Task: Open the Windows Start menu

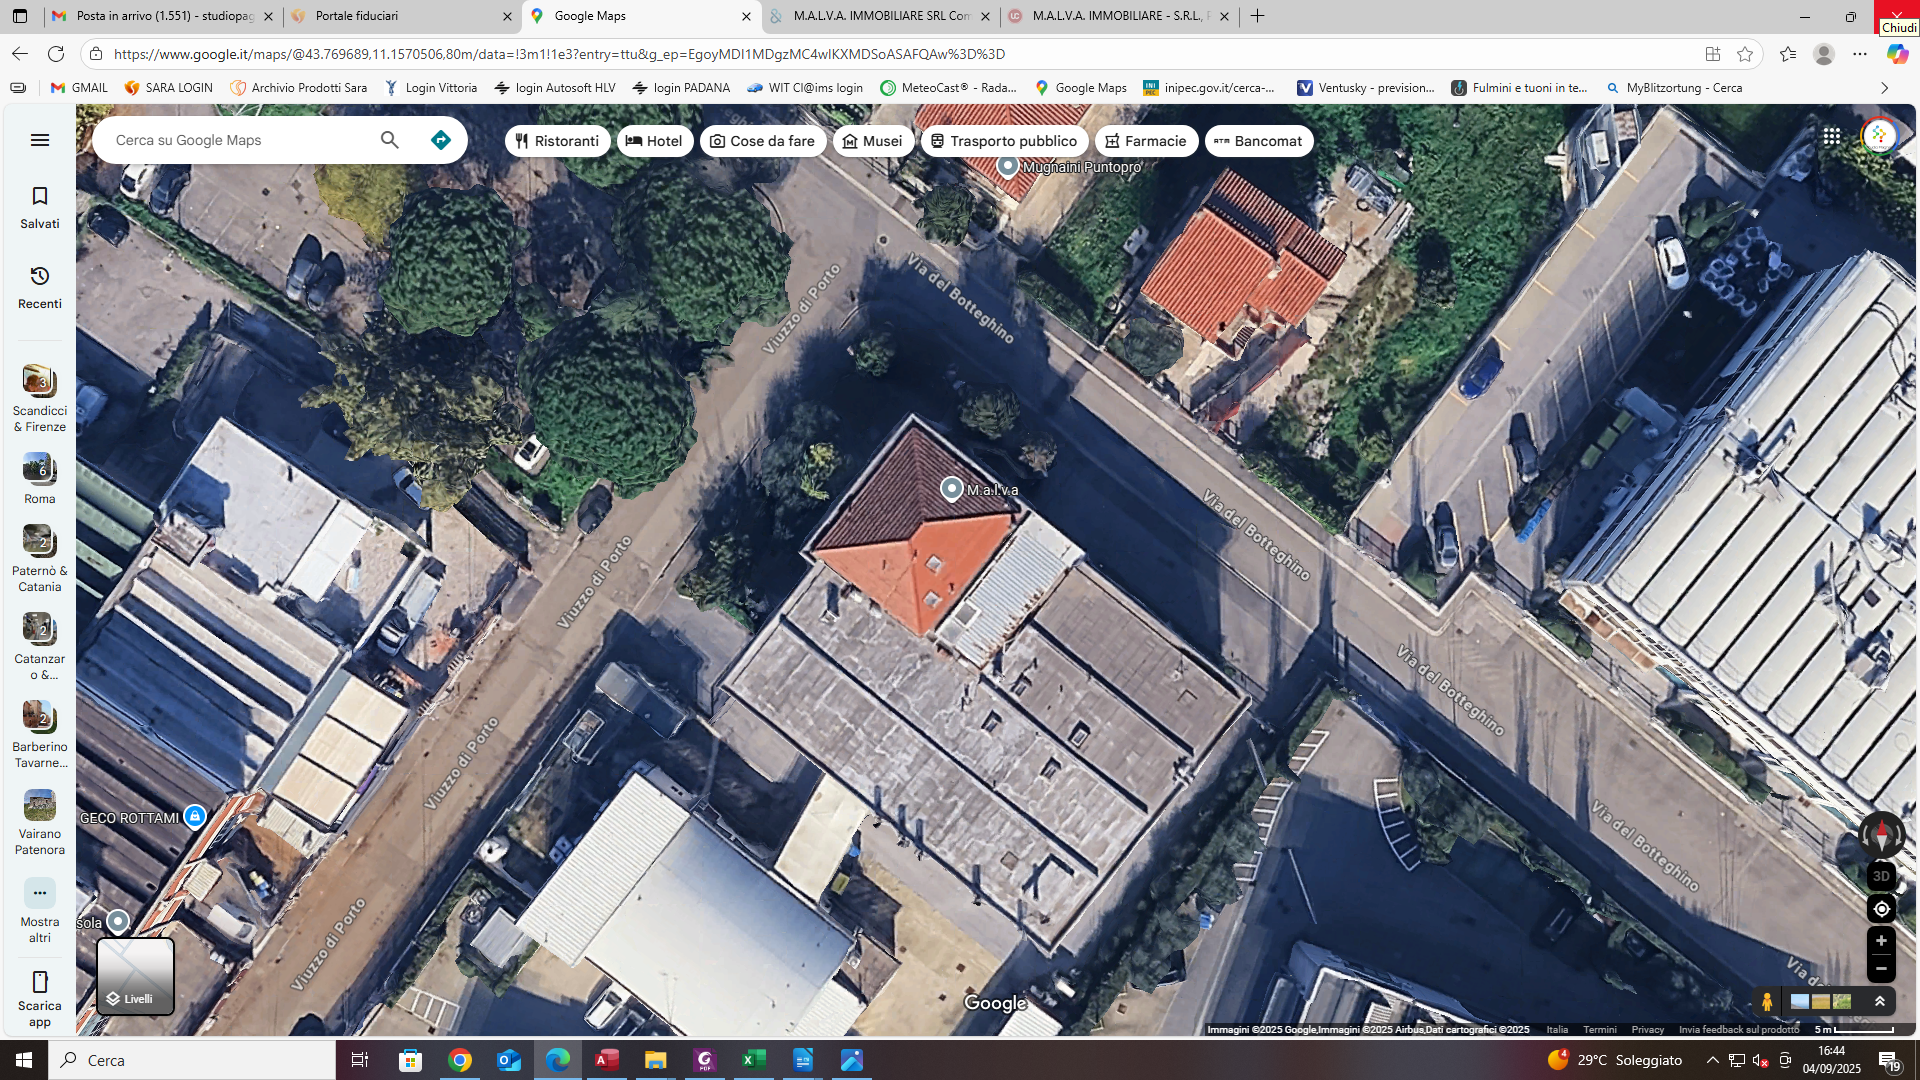Action: tap(24, 1060)
